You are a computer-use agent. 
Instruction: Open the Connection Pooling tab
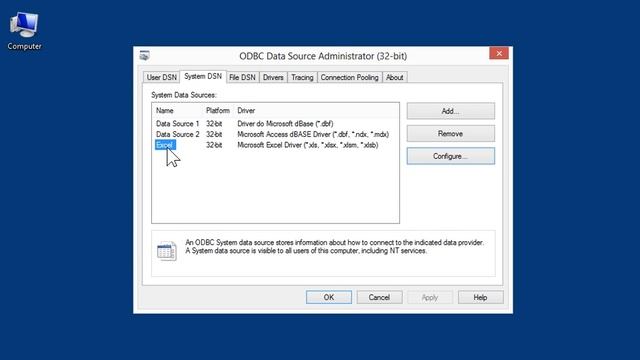click(x=349, y=78)
